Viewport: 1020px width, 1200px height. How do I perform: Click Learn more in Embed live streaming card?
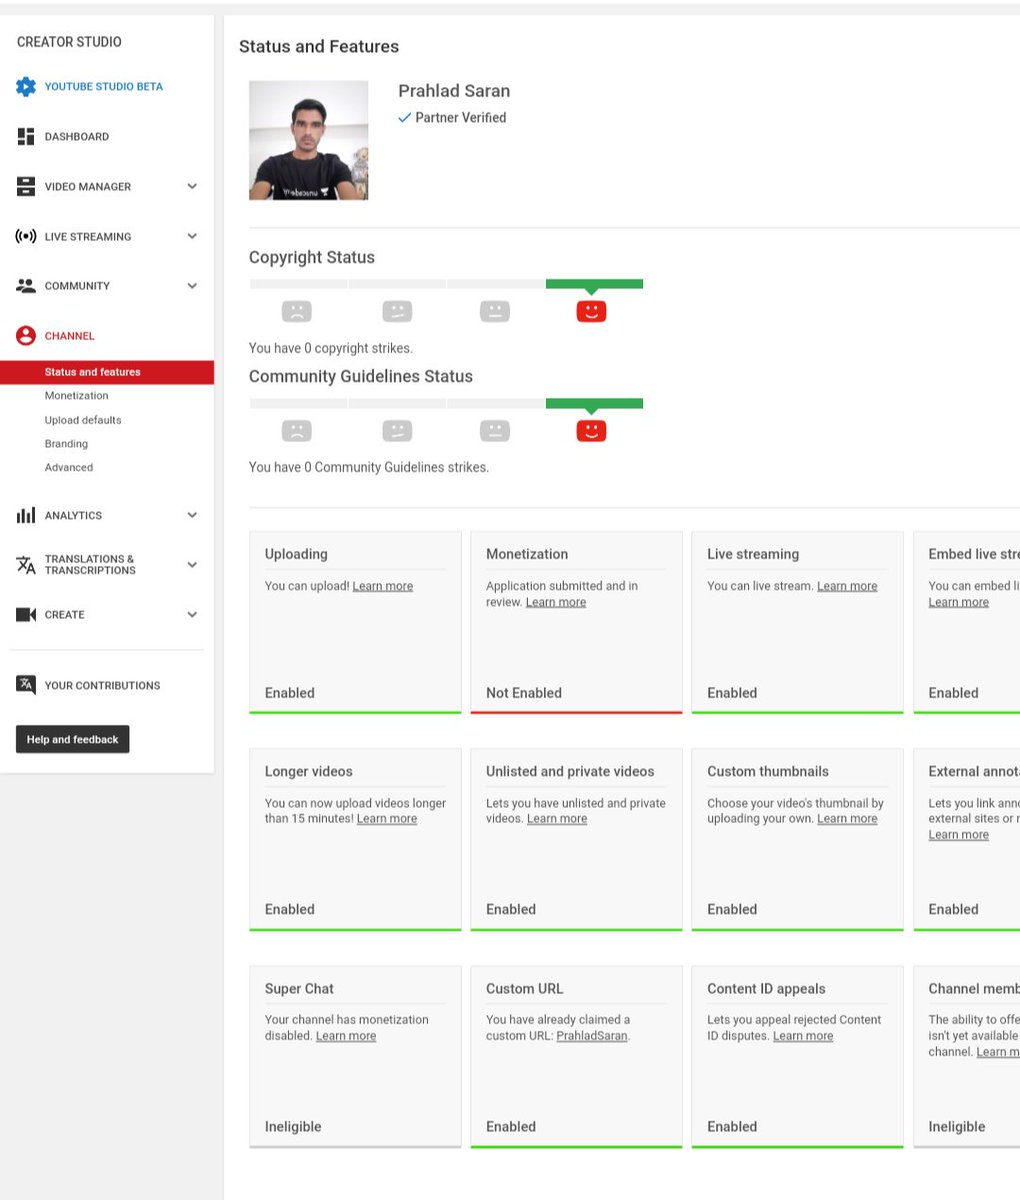pos(959,602)
